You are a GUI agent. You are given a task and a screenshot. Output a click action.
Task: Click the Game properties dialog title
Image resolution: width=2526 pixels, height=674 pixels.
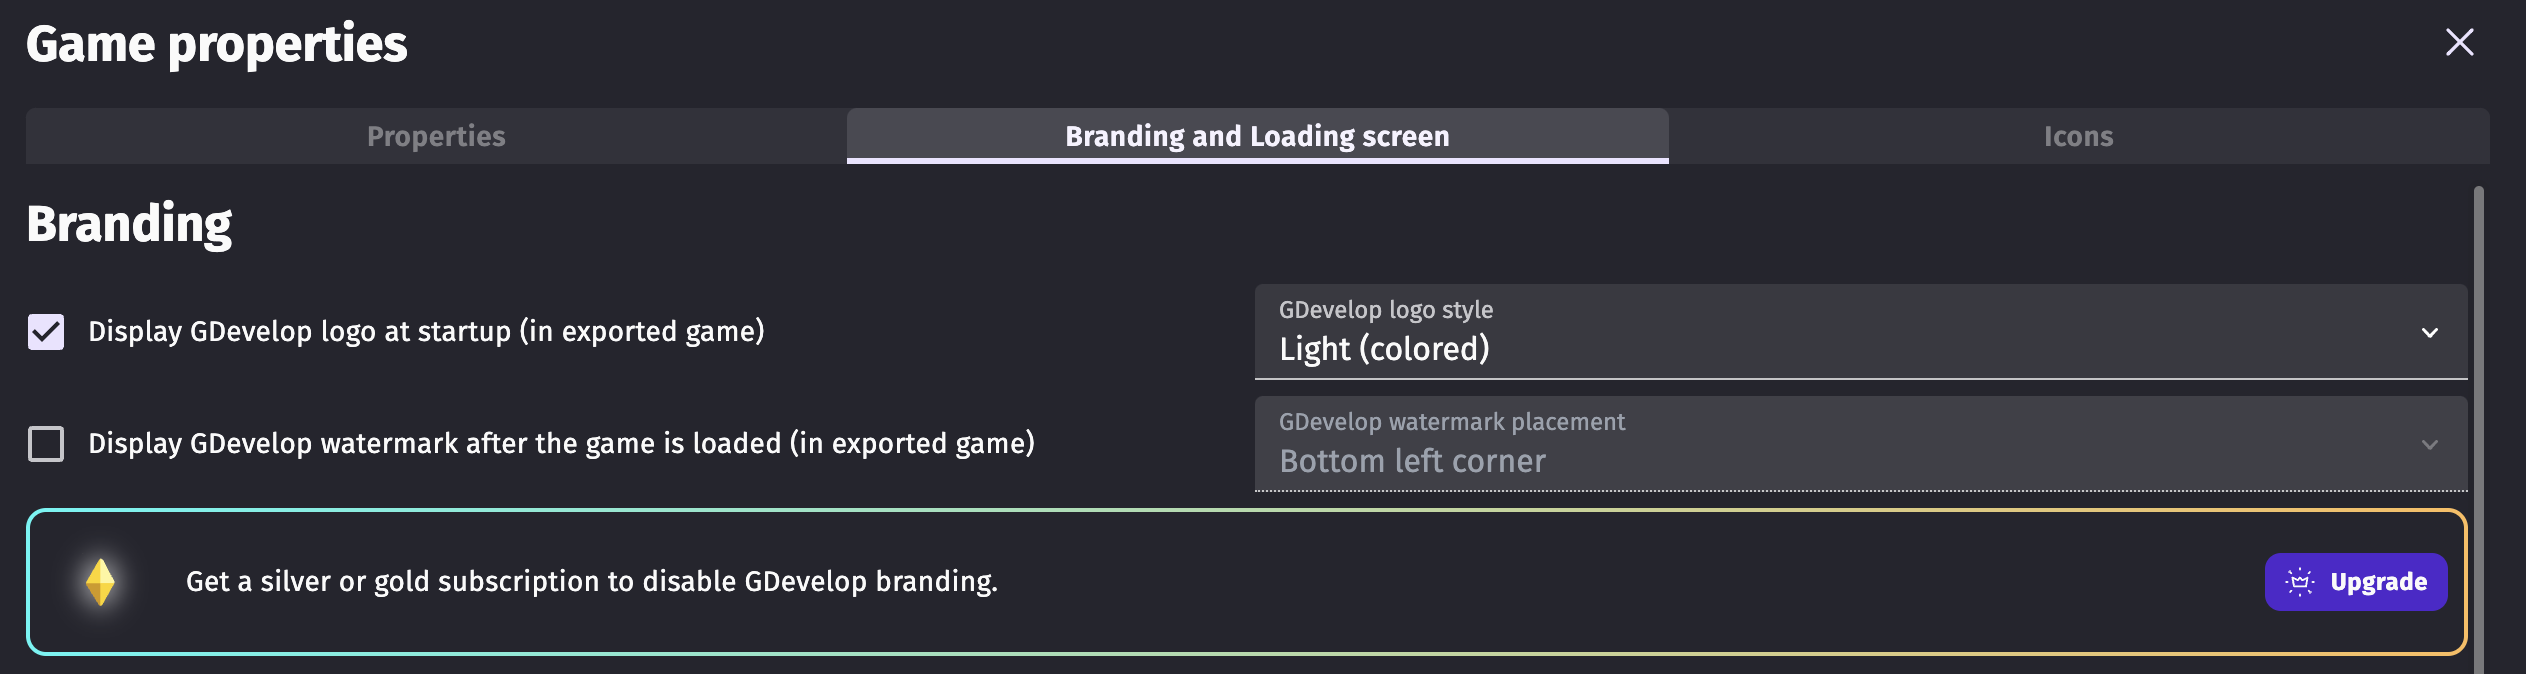click(217, 44)
